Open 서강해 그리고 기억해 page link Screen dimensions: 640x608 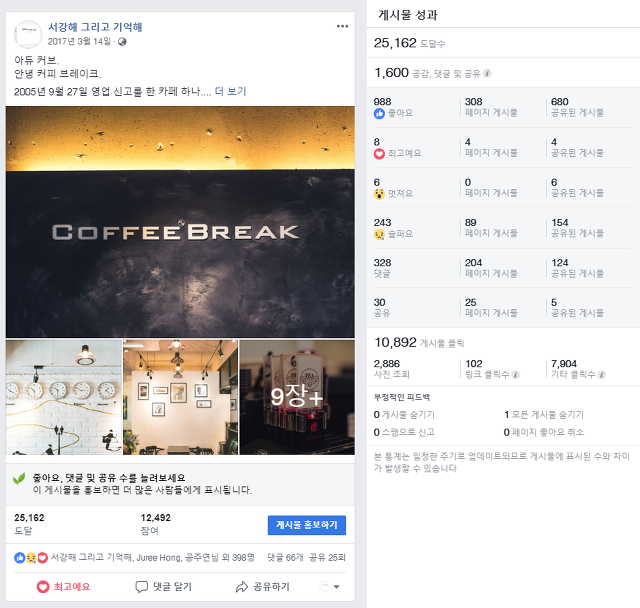(x=95, y=27)
